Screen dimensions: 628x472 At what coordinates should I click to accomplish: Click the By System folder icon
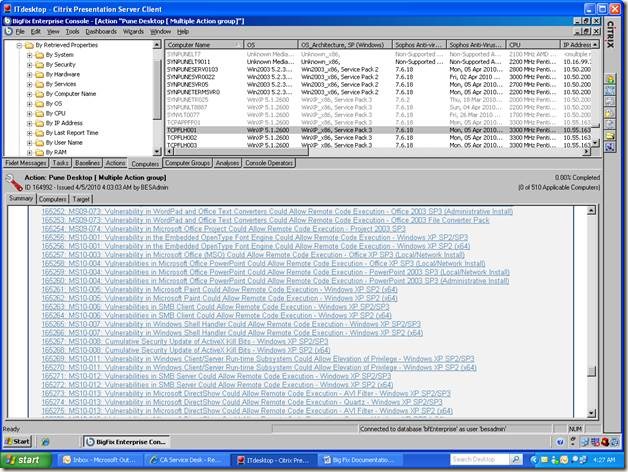tap(39, 55)
